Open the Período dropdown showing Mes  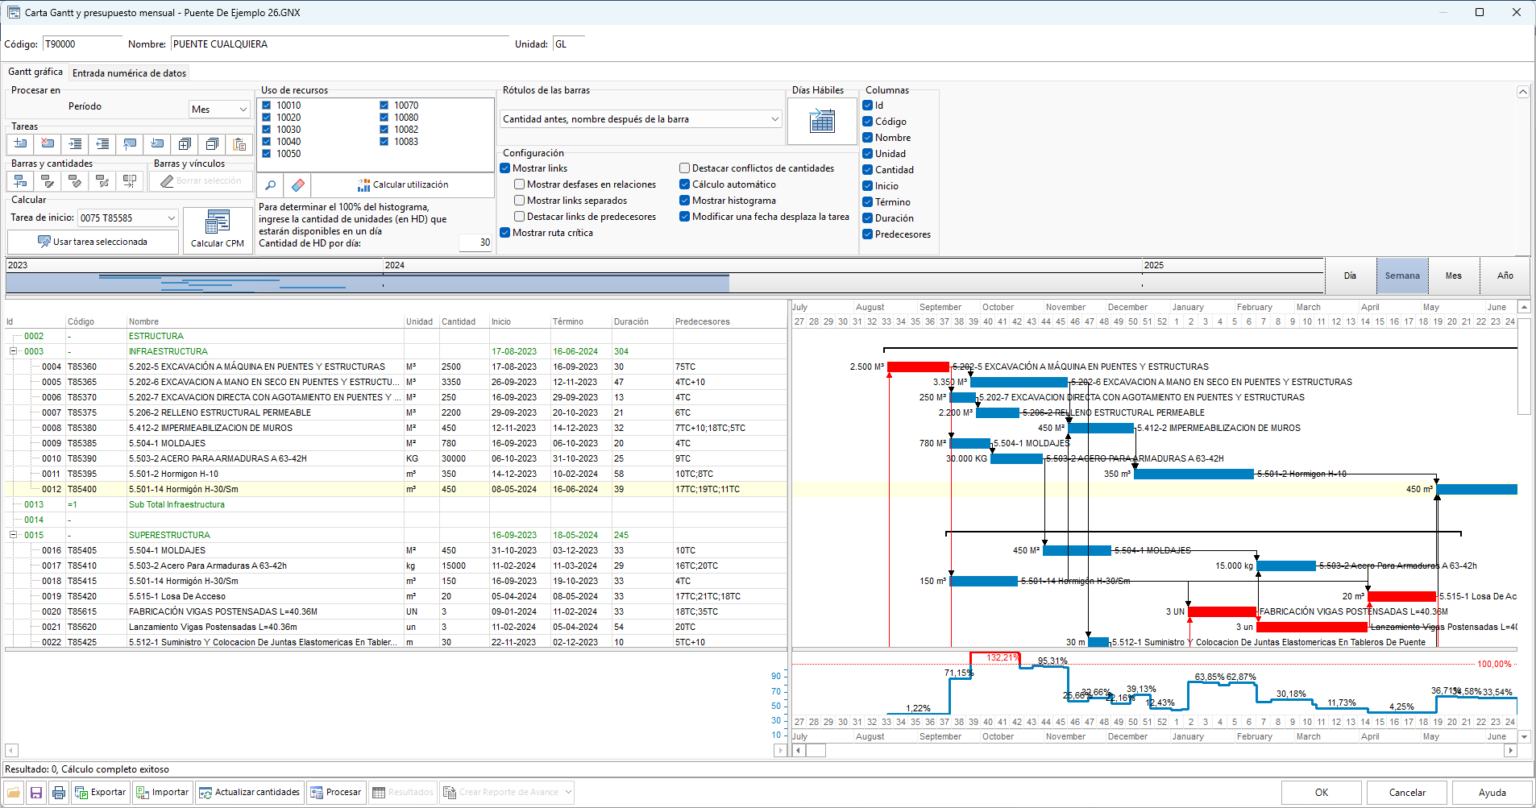[x=220, y=109]
